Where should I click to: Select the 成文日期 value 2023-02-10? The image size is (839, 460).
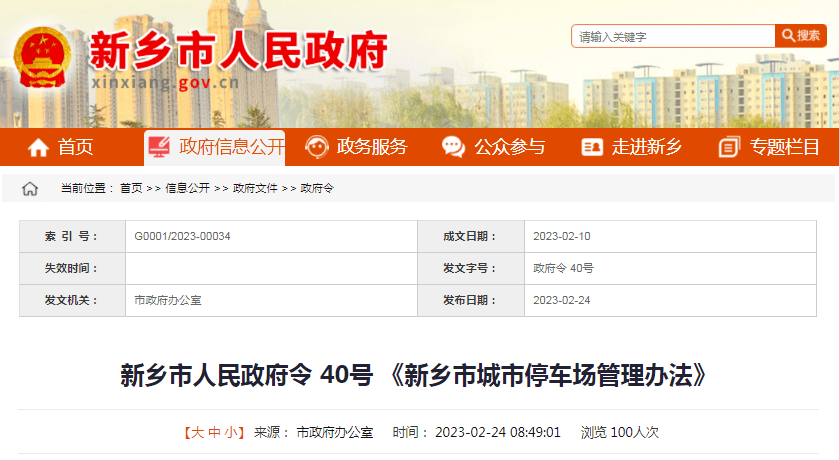pyautogui.click(x=562, y=236)
